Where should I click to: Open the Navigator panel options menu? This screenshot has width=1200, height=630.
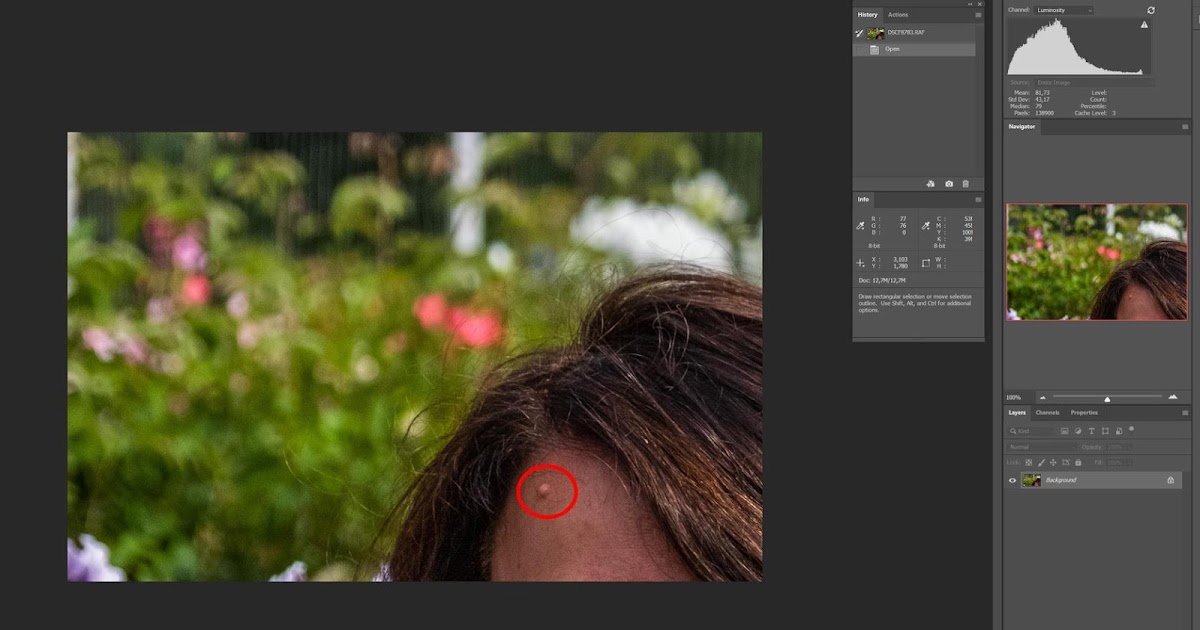(x=1185, y=127)
